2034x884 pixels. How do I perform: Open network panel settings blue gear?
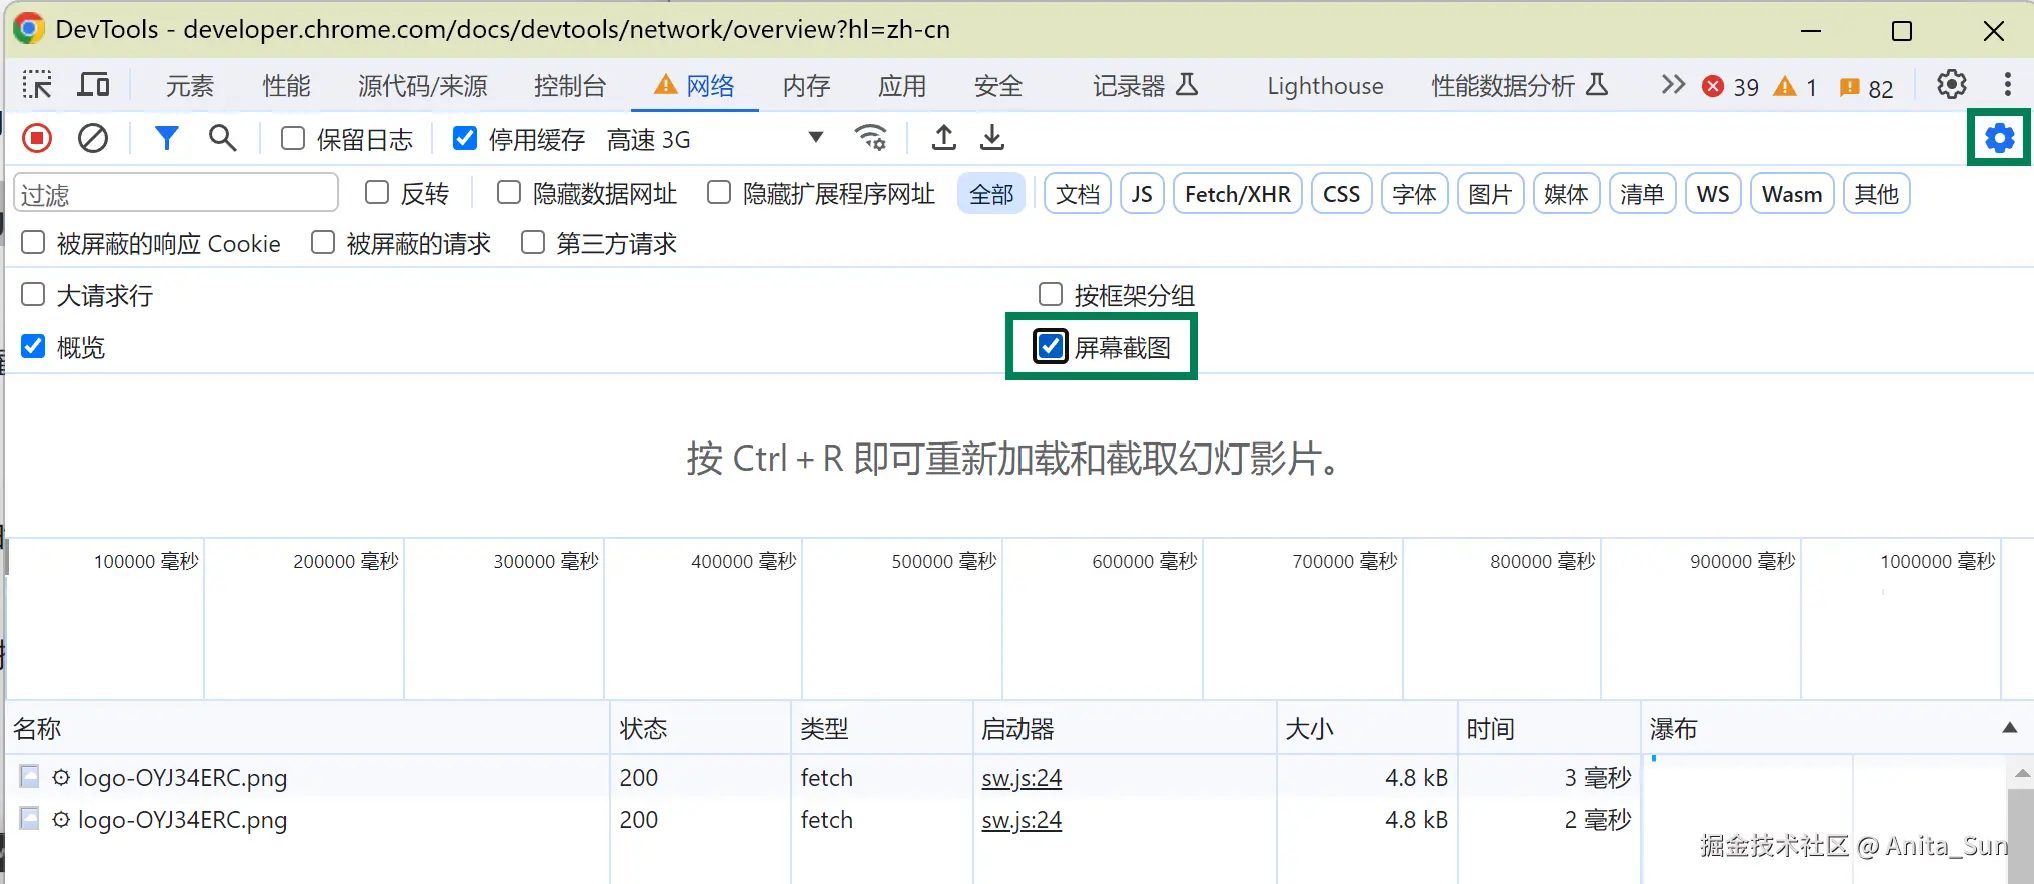click(1999, 138)
